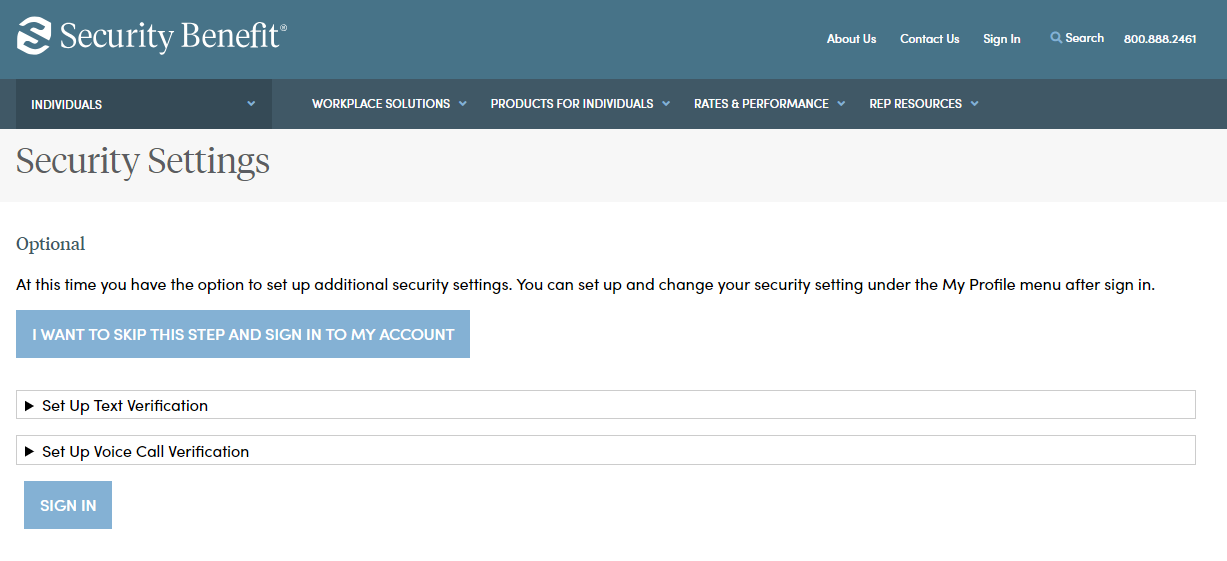Image resolution: width=1227 pixels, height=561 pixels.
Task: Expand Set Up Voice Call Verification
Action: click(606, 451)
